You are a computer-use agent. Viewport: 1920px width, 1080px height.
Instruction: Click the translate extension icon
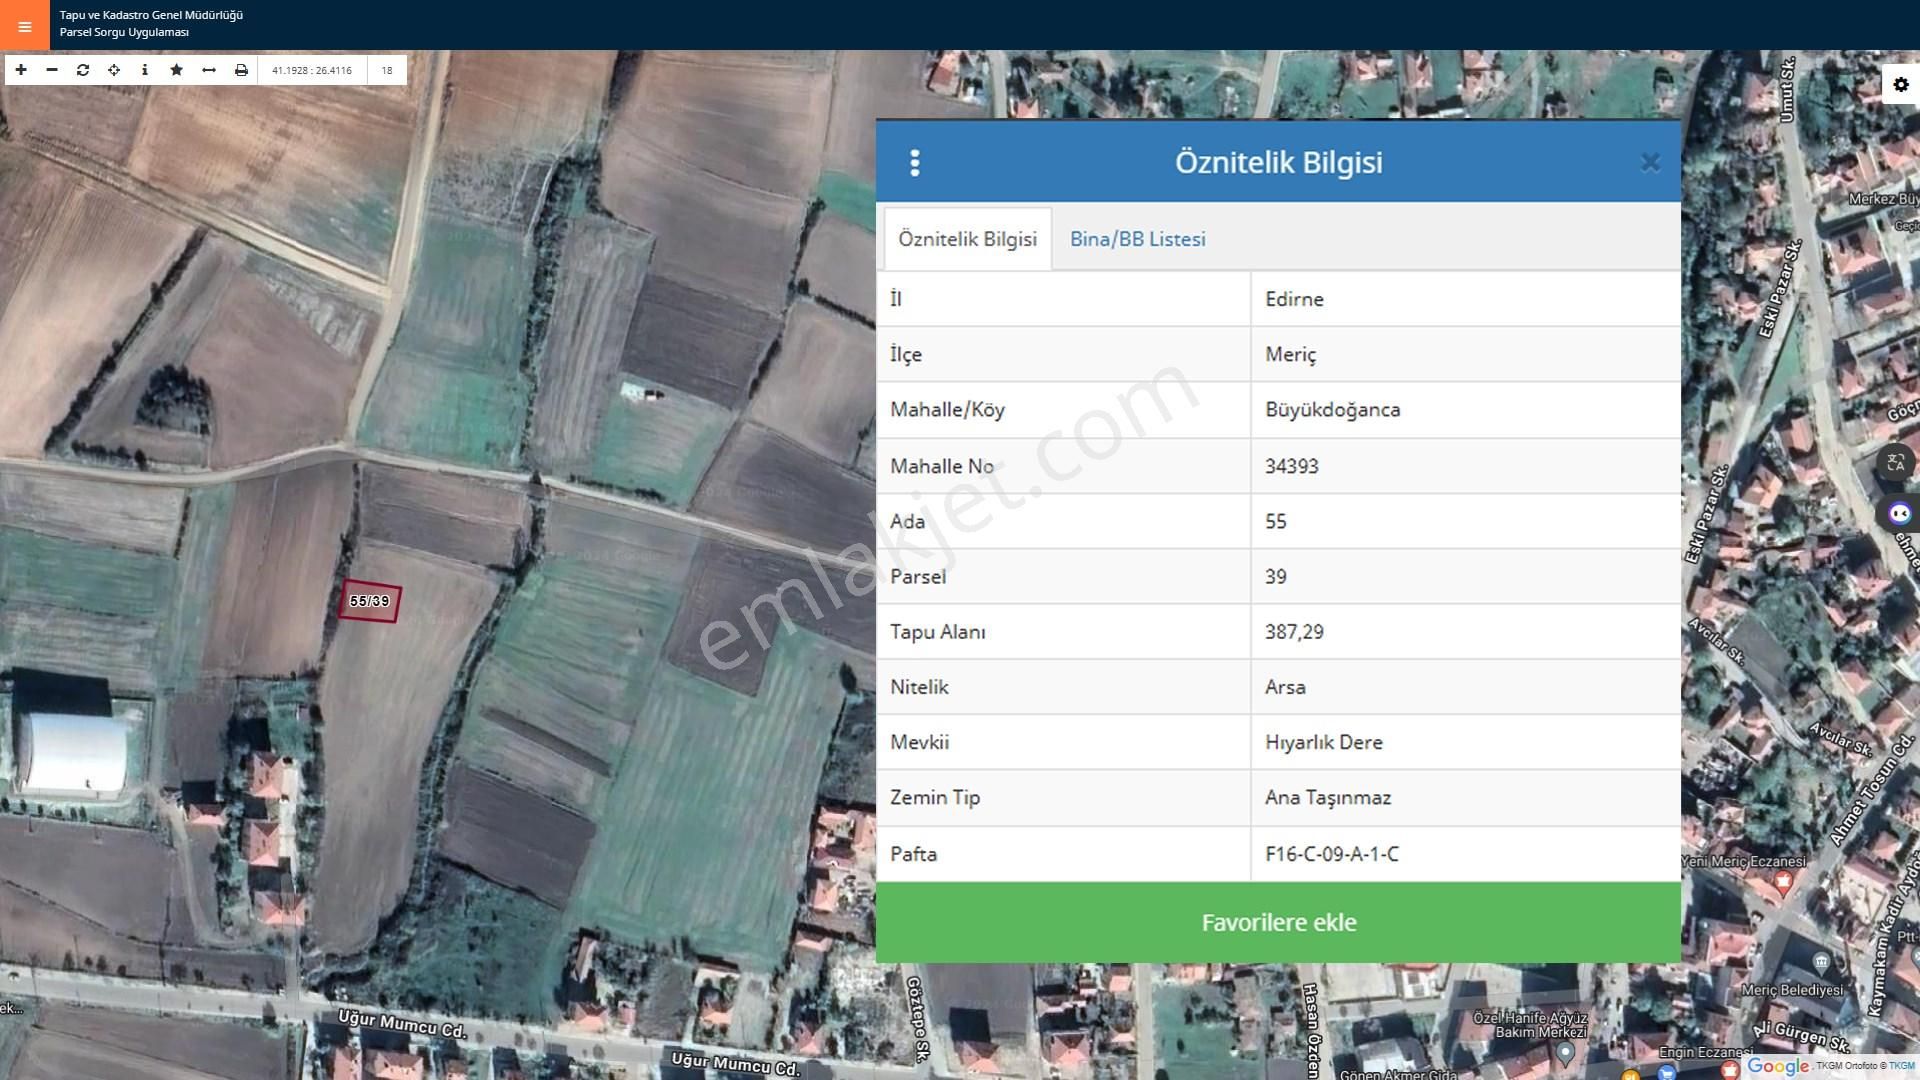click(x=1896, y=463)
